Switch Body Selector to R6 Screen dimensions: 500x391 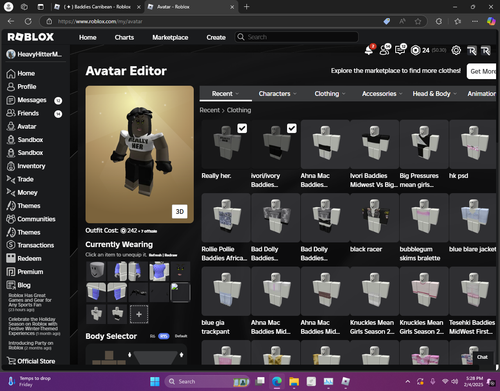point(152,336)
